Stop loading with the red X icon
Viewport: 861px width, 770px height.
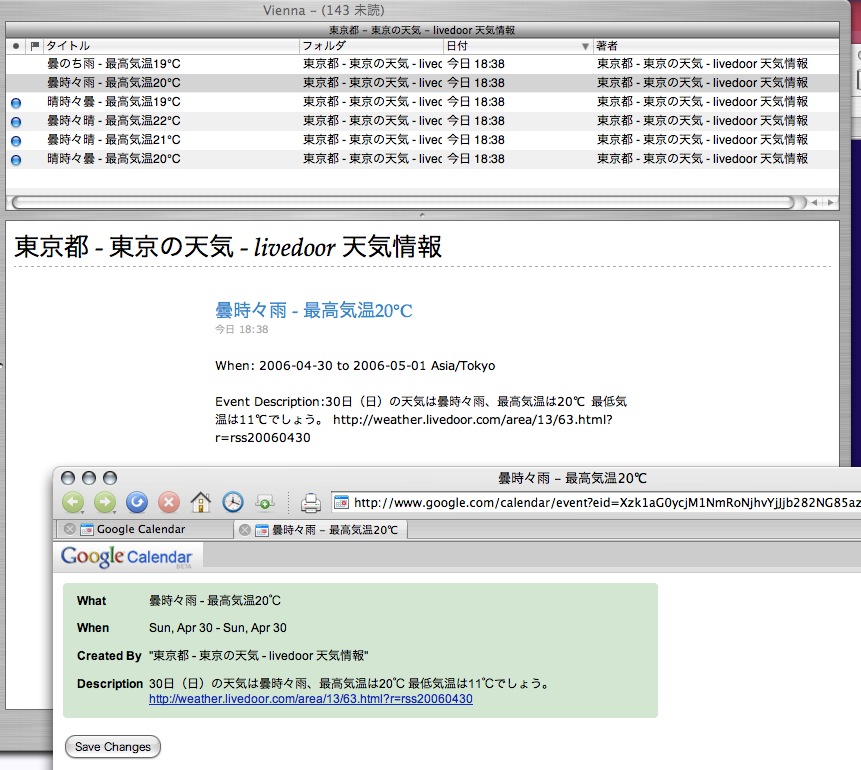pyautogui.click(x=169, y=502)
